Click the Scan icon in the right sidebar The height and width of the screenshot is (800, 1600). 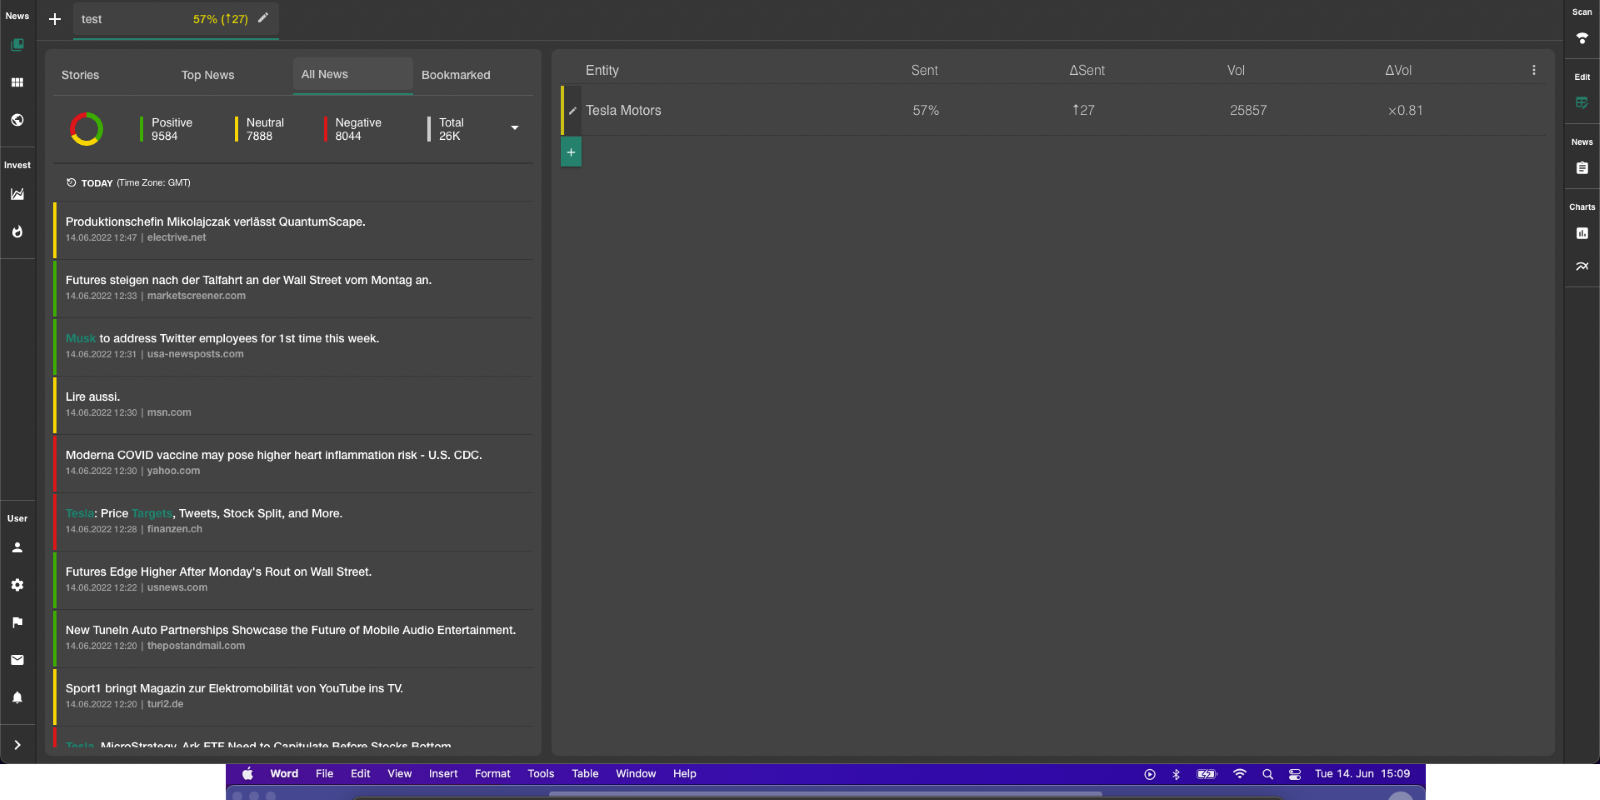1582,38
